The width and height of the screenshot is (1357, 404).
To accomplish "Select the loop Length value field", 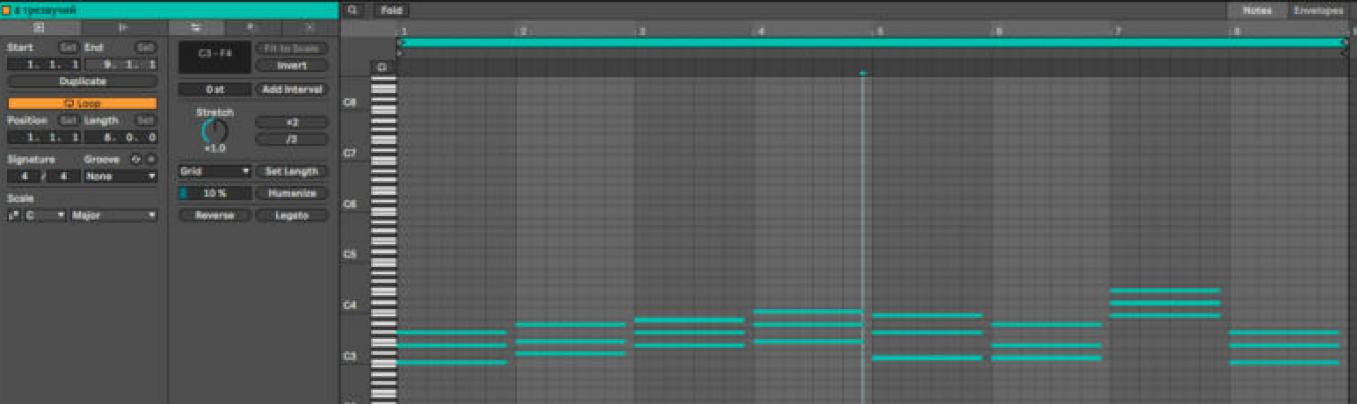I will 121,137.
